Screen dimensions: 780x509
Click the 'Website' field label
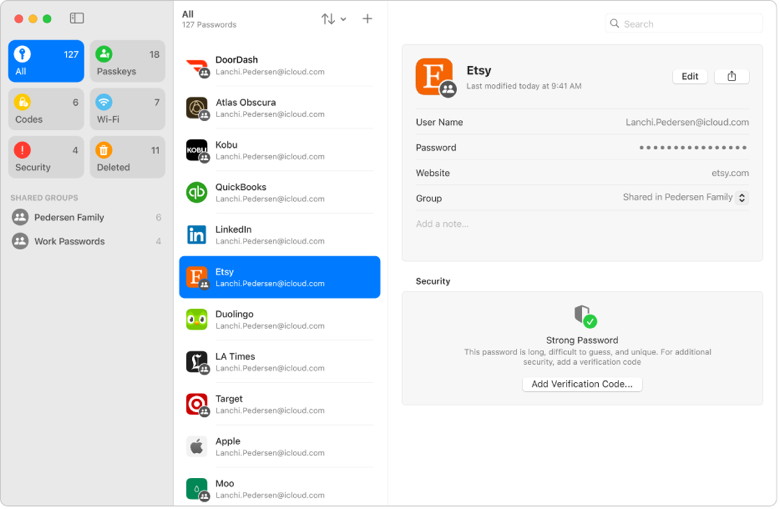pos(433,173)
